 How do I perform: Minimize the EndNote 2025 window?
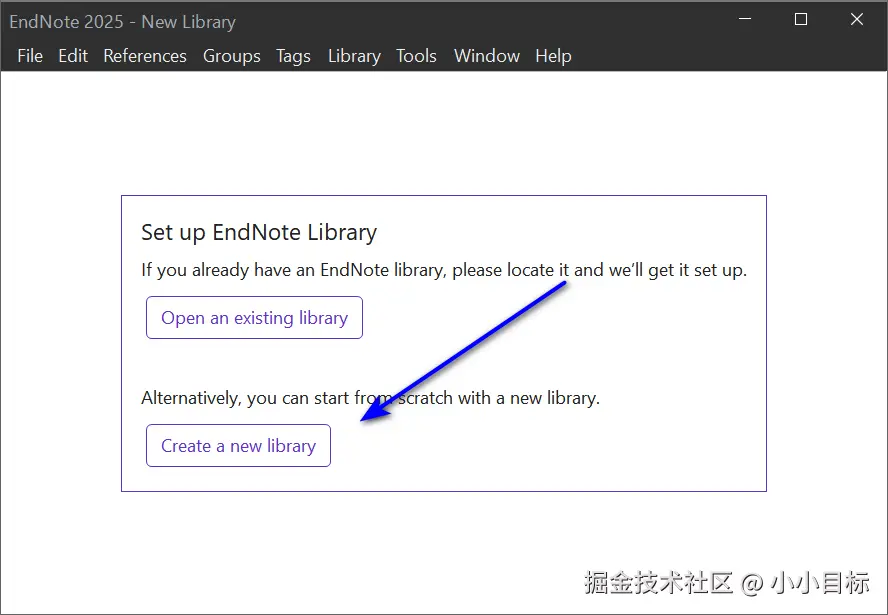click(x=745, y=19)
